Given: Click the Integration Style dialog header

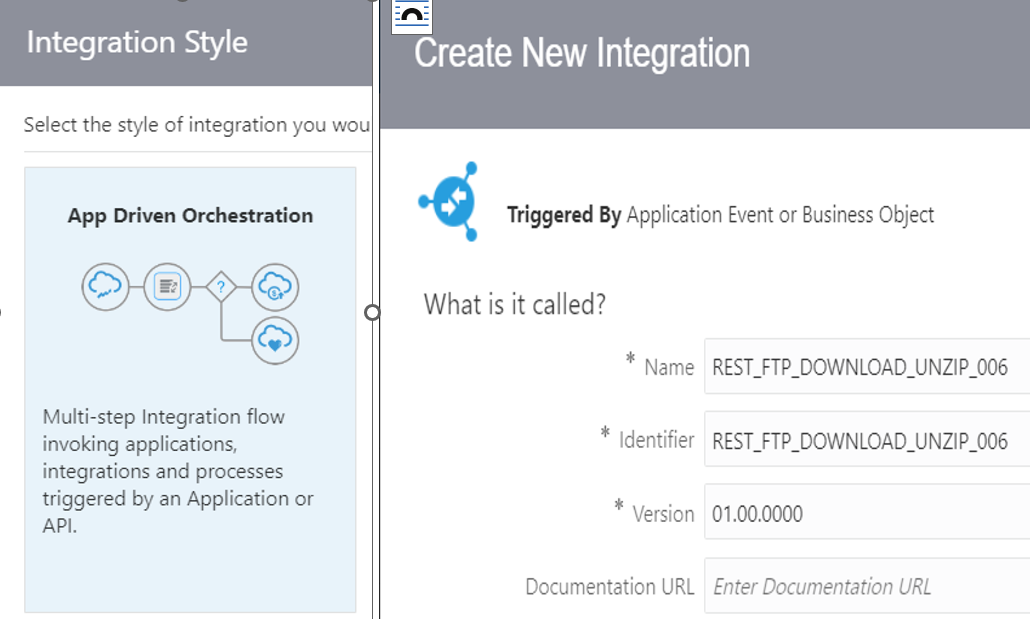Looking at the screenshot, I should point(138,43).
